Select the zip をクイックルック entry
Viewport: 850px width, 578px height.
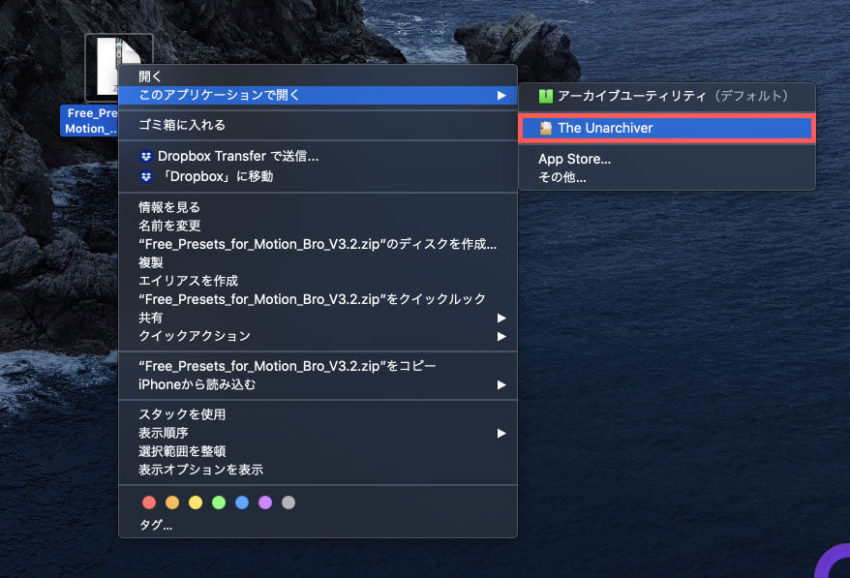[318, 299]
